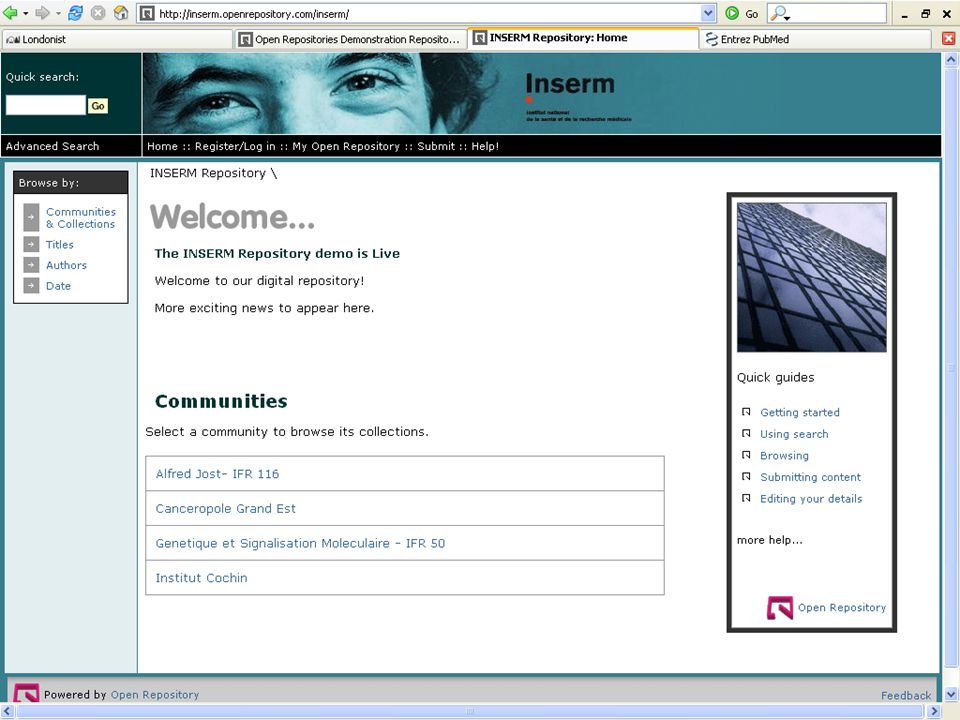
Task: Select the INSERM Repository: Home tab
Action: (x=583, y=38)
